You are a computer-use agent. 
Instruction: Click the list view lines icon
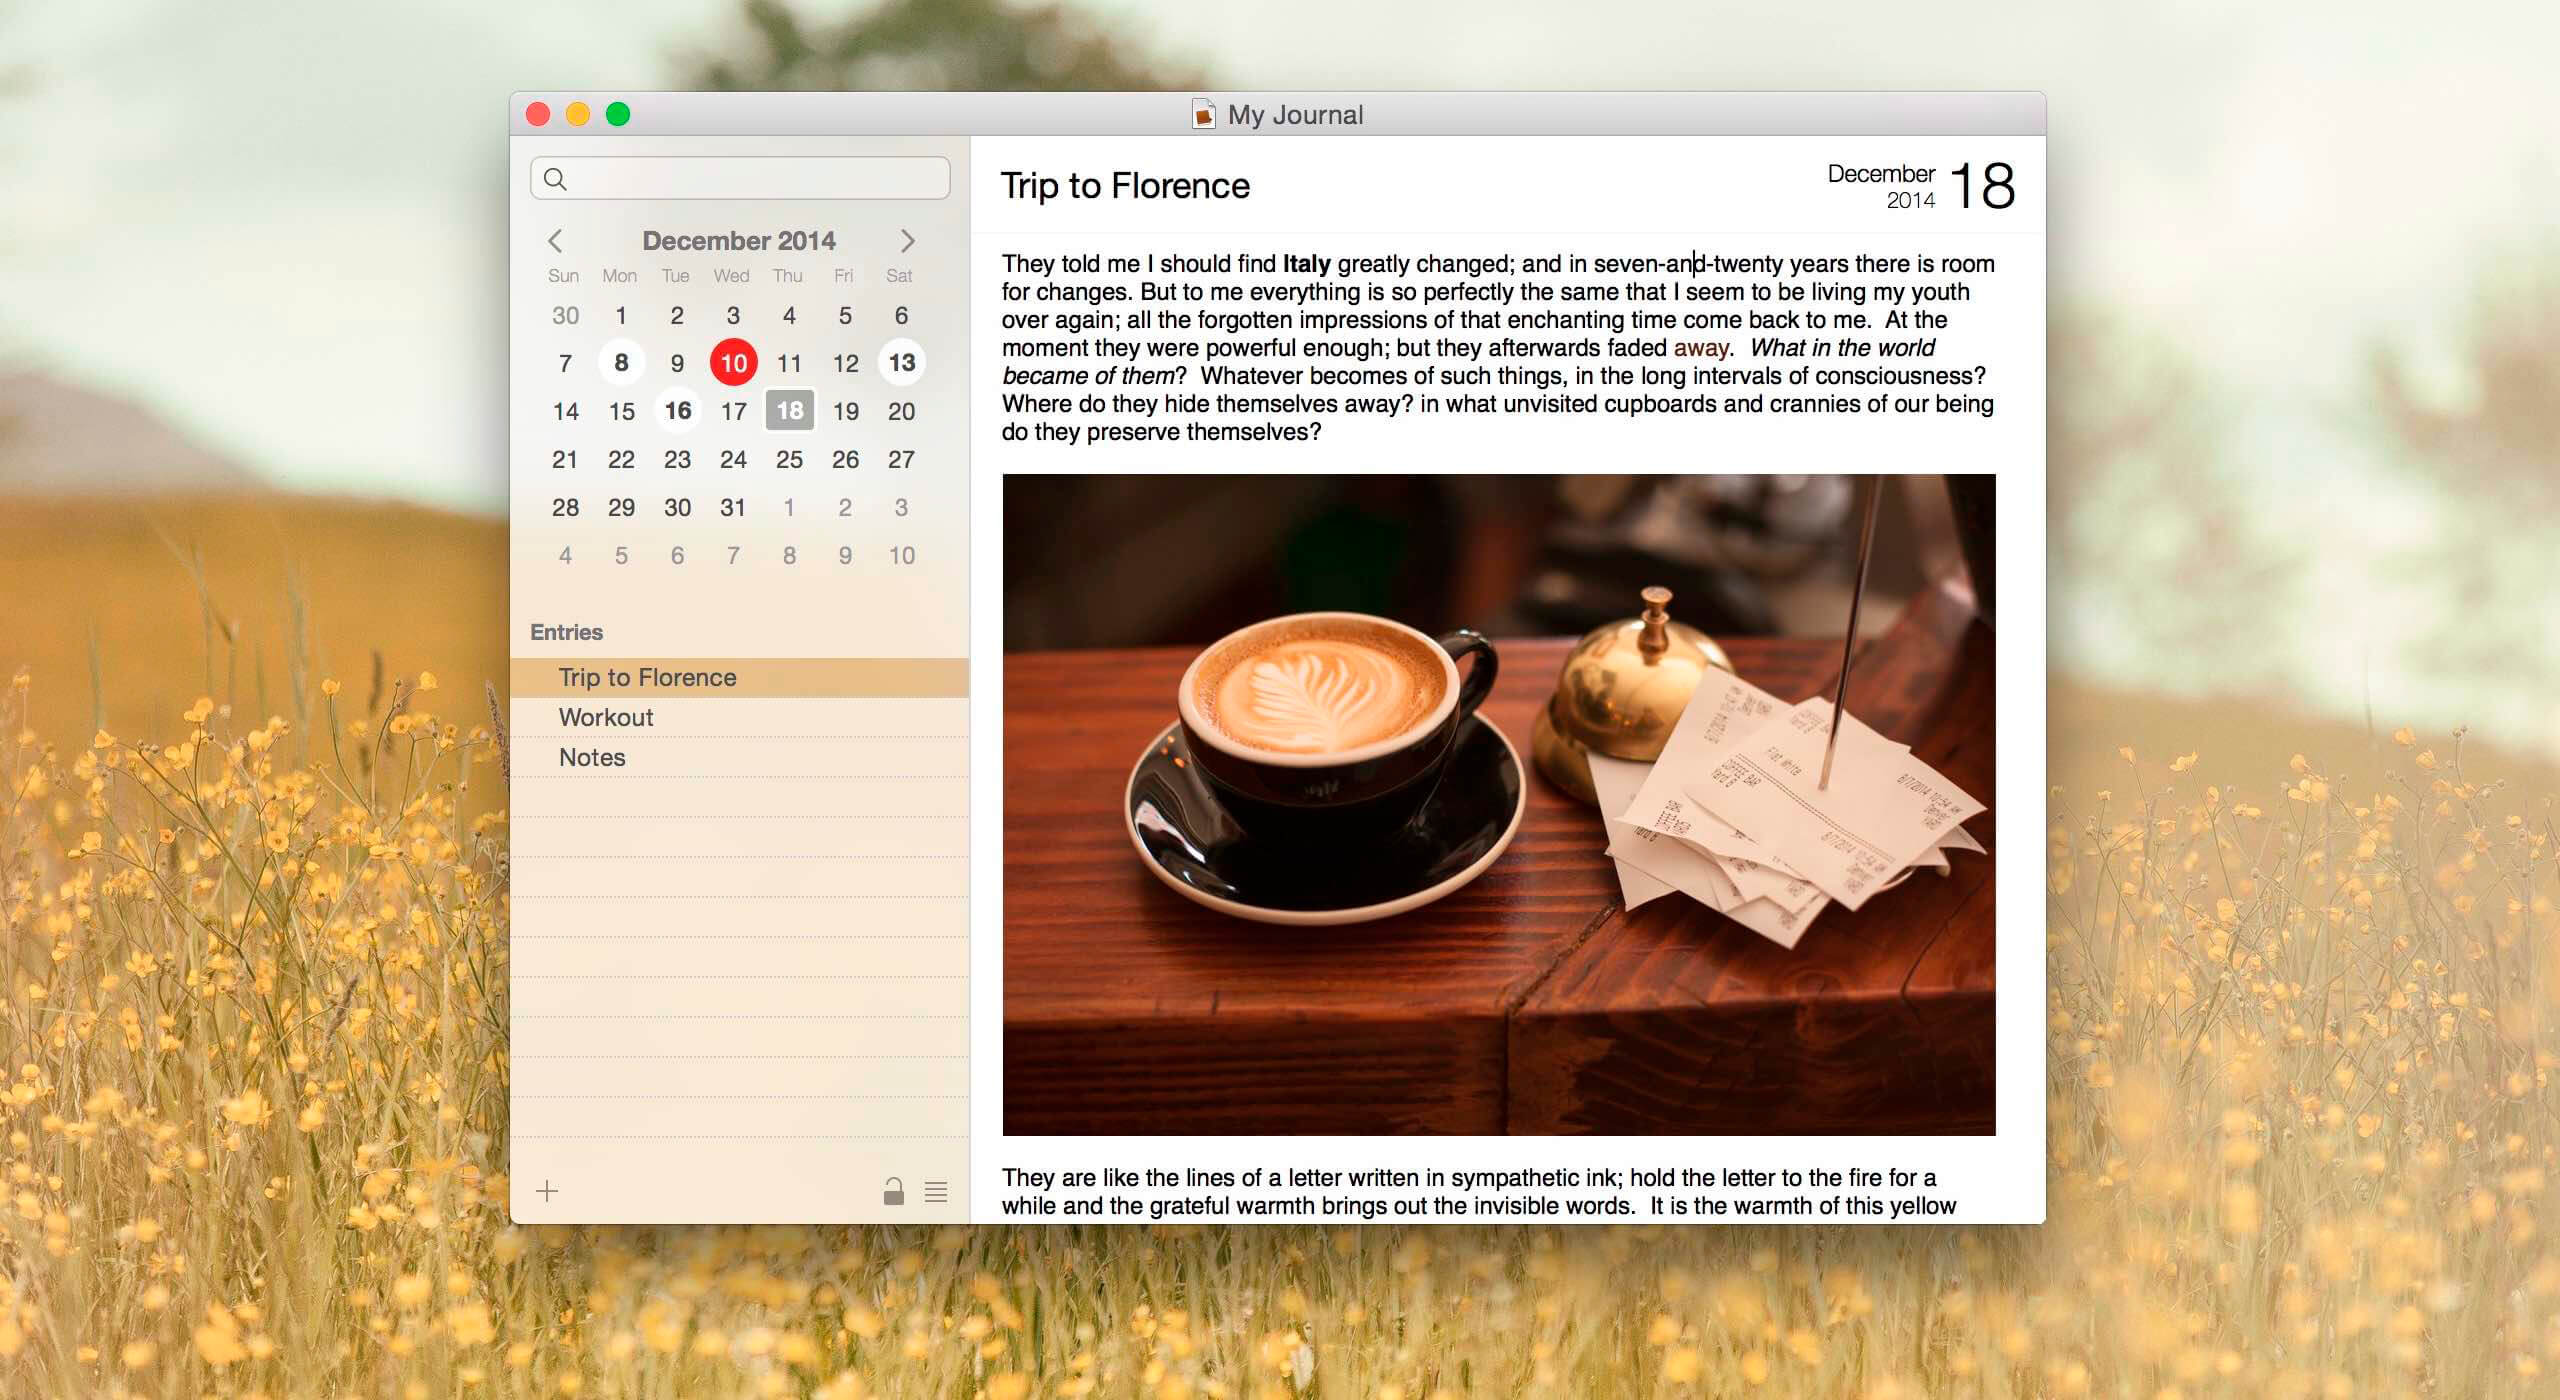[936, 1191]
